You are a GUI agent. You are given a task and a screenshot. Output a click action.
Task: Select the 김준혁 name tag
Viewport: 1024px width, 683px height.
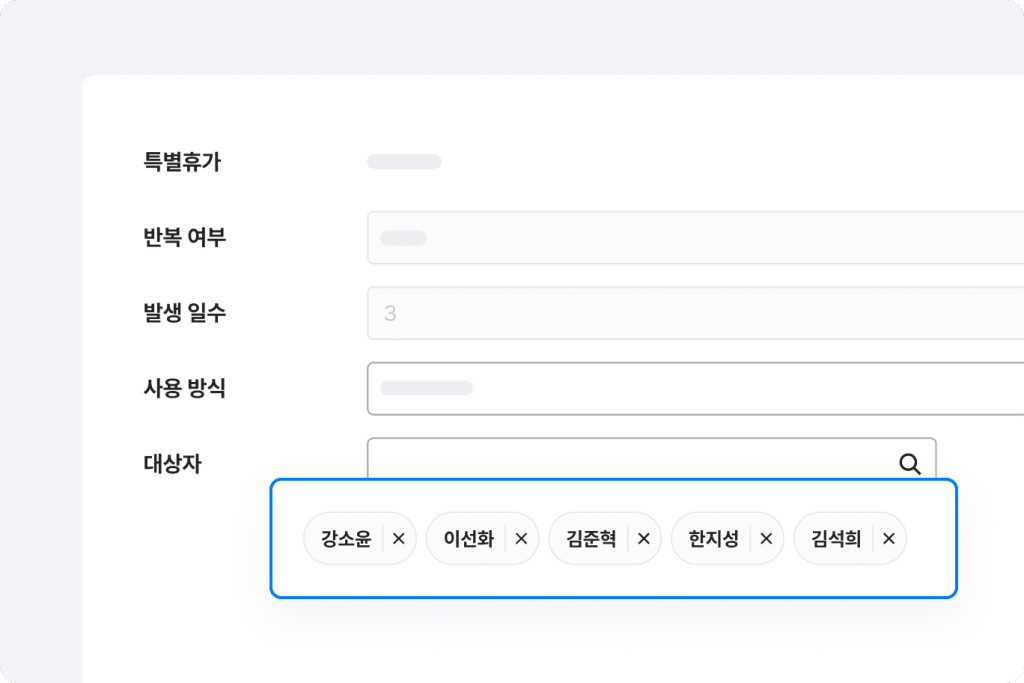pos(591,539)
